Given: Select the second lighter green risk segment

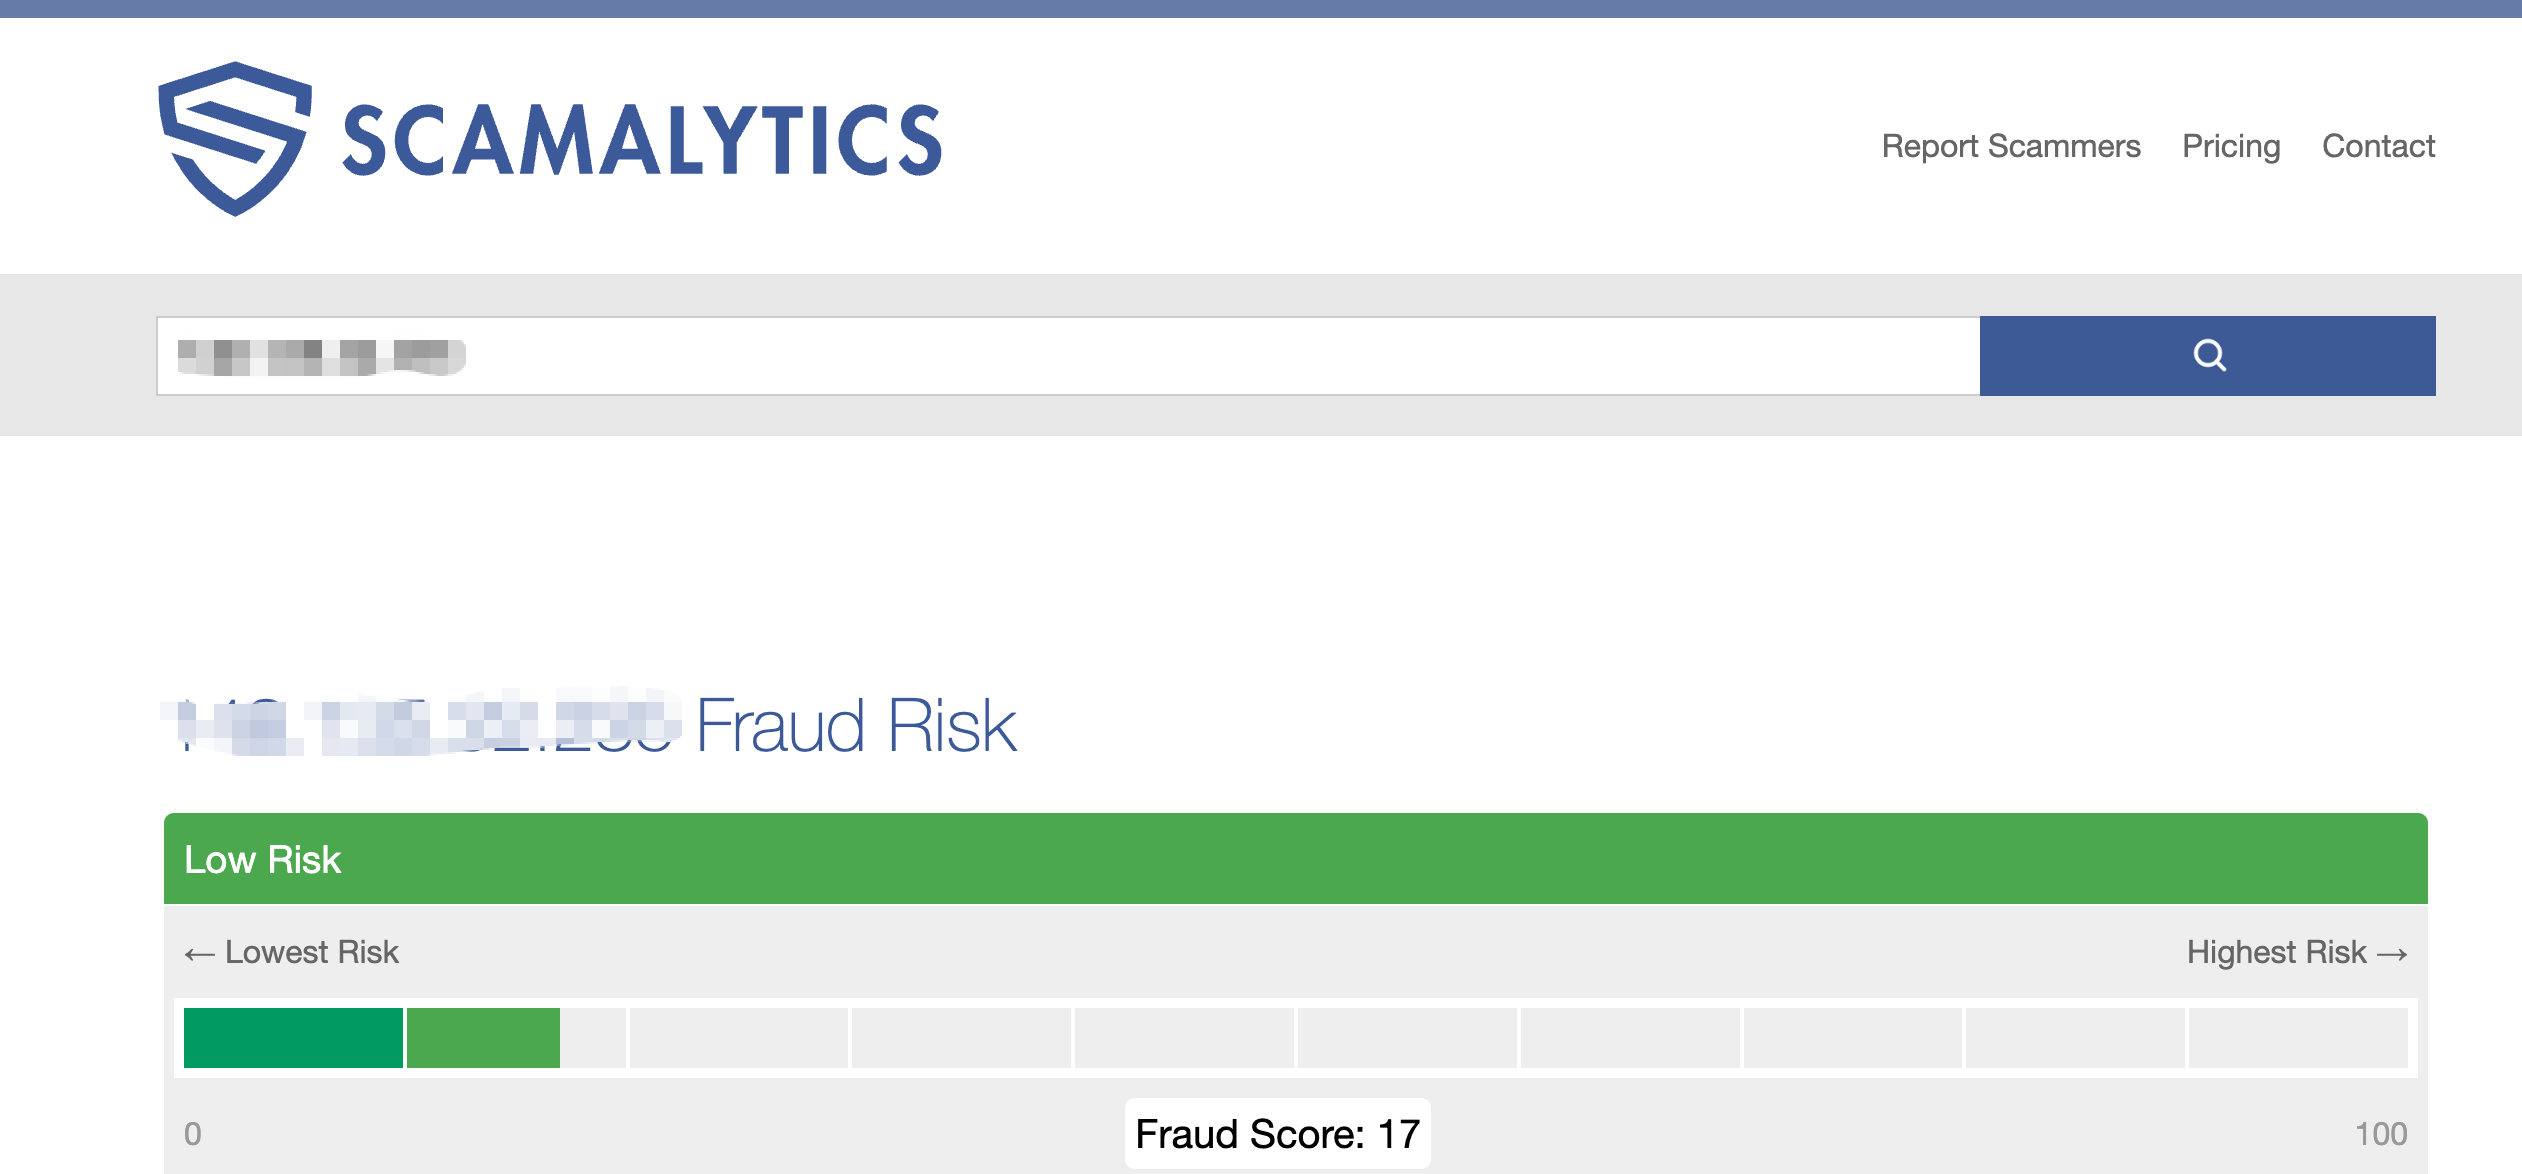Looking at the screenshot, I should coord(483,1038).
